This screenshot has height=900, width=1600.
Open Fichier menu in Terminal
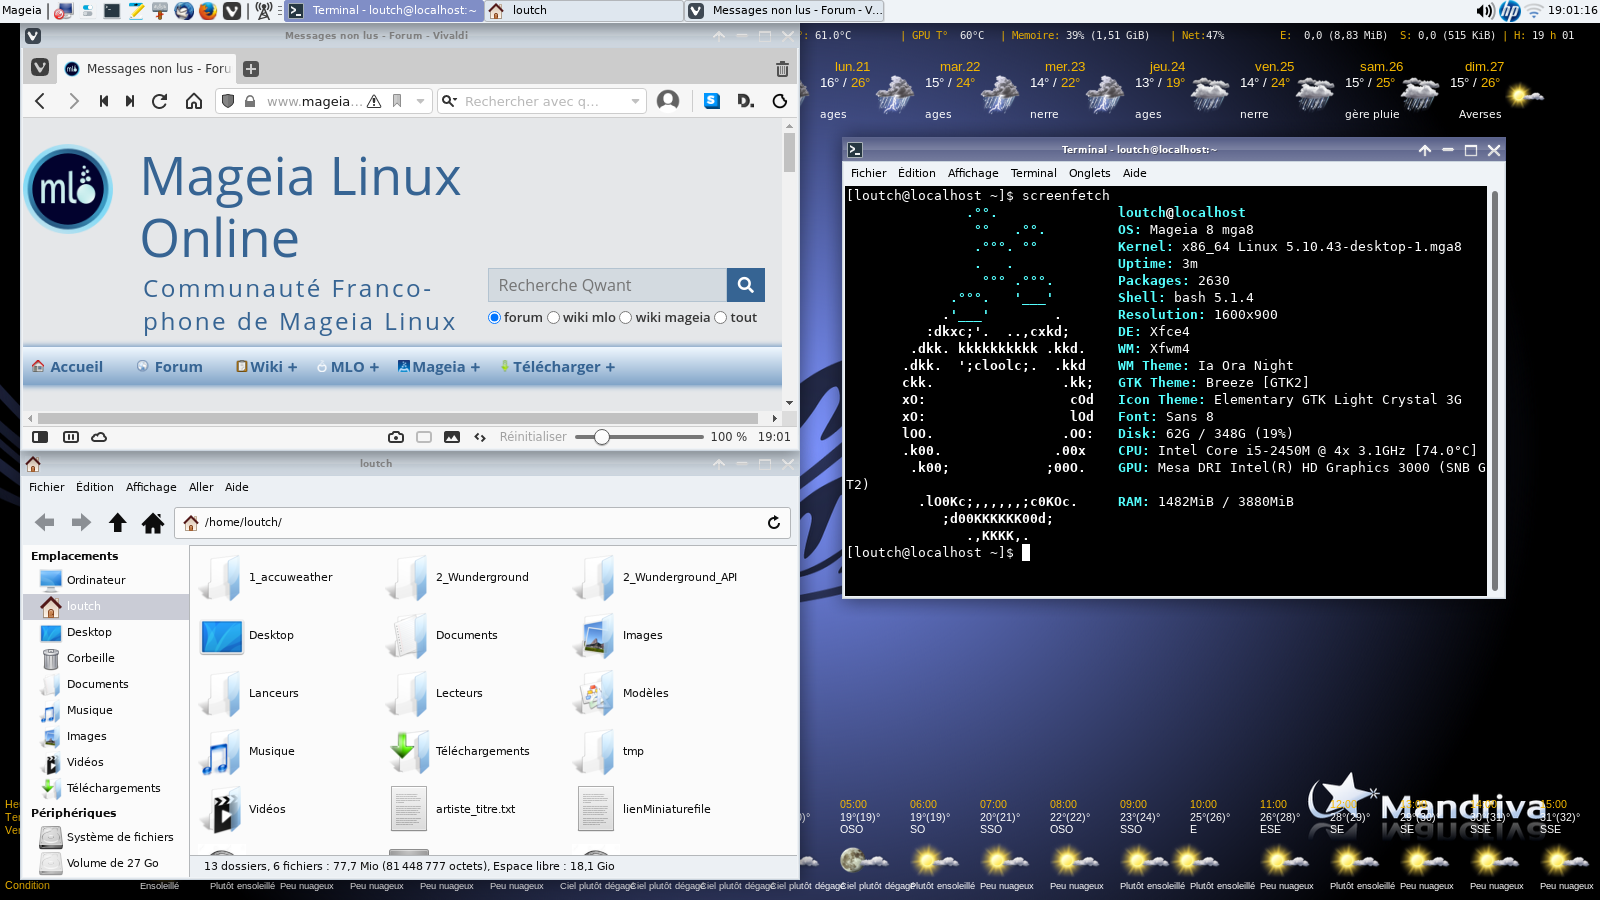point(868,173)
